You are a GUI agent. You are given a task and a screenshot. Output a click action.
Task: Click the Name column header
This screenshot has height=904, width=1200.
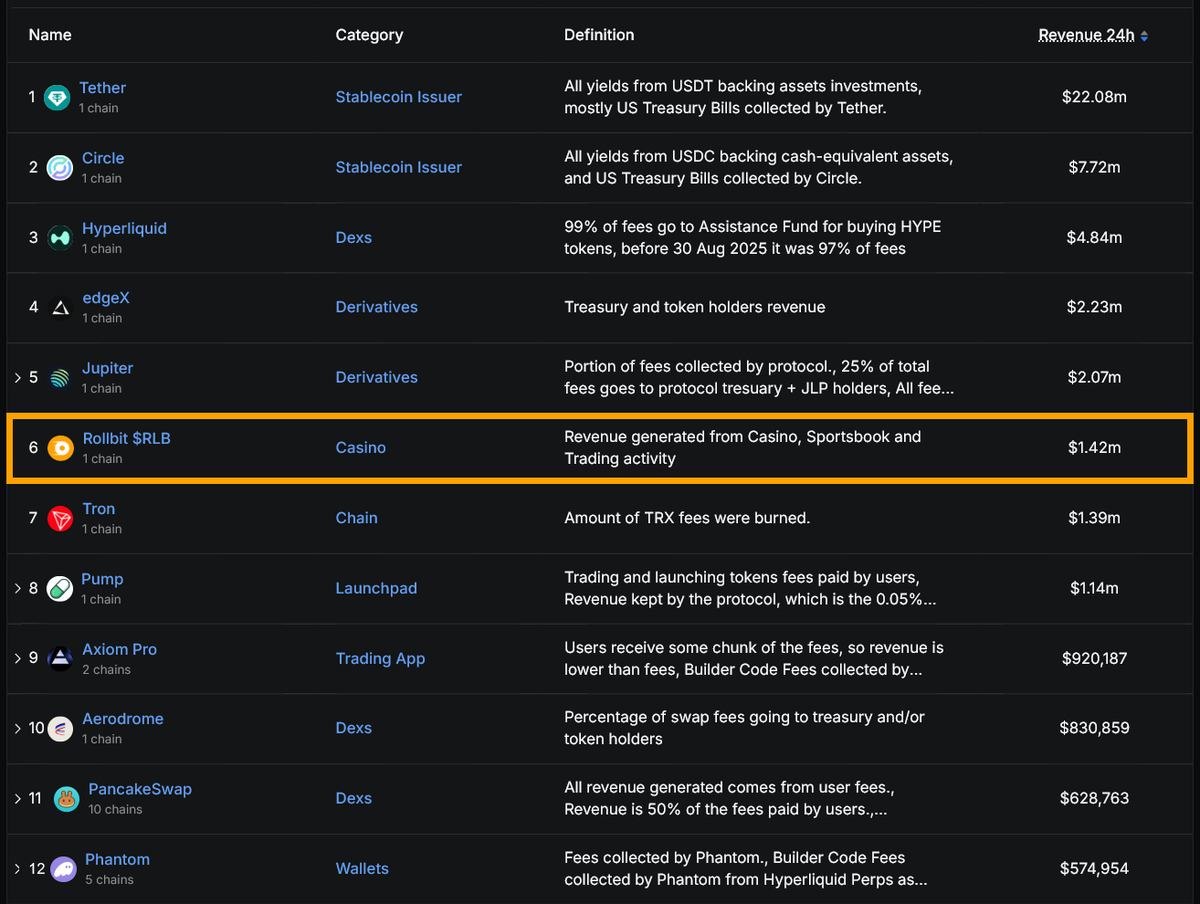pyautogui.click(x=50, y=35)
